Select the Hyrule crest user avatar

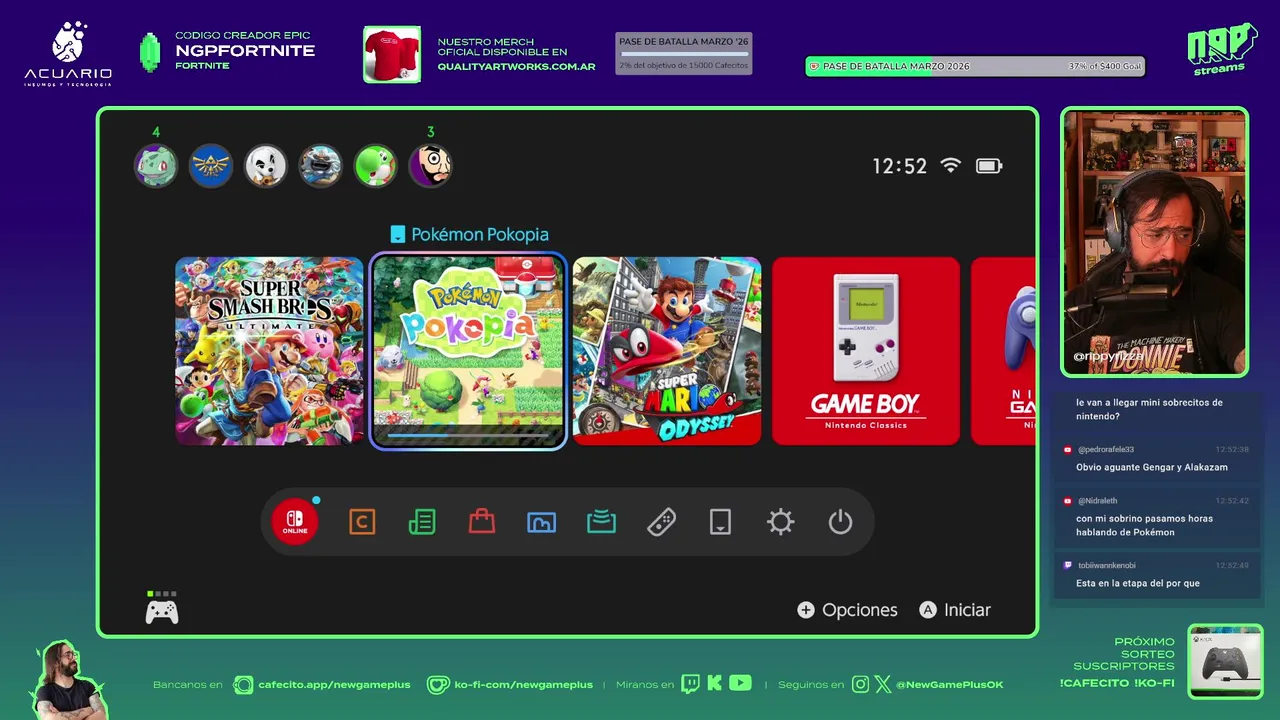click(211, 166)
